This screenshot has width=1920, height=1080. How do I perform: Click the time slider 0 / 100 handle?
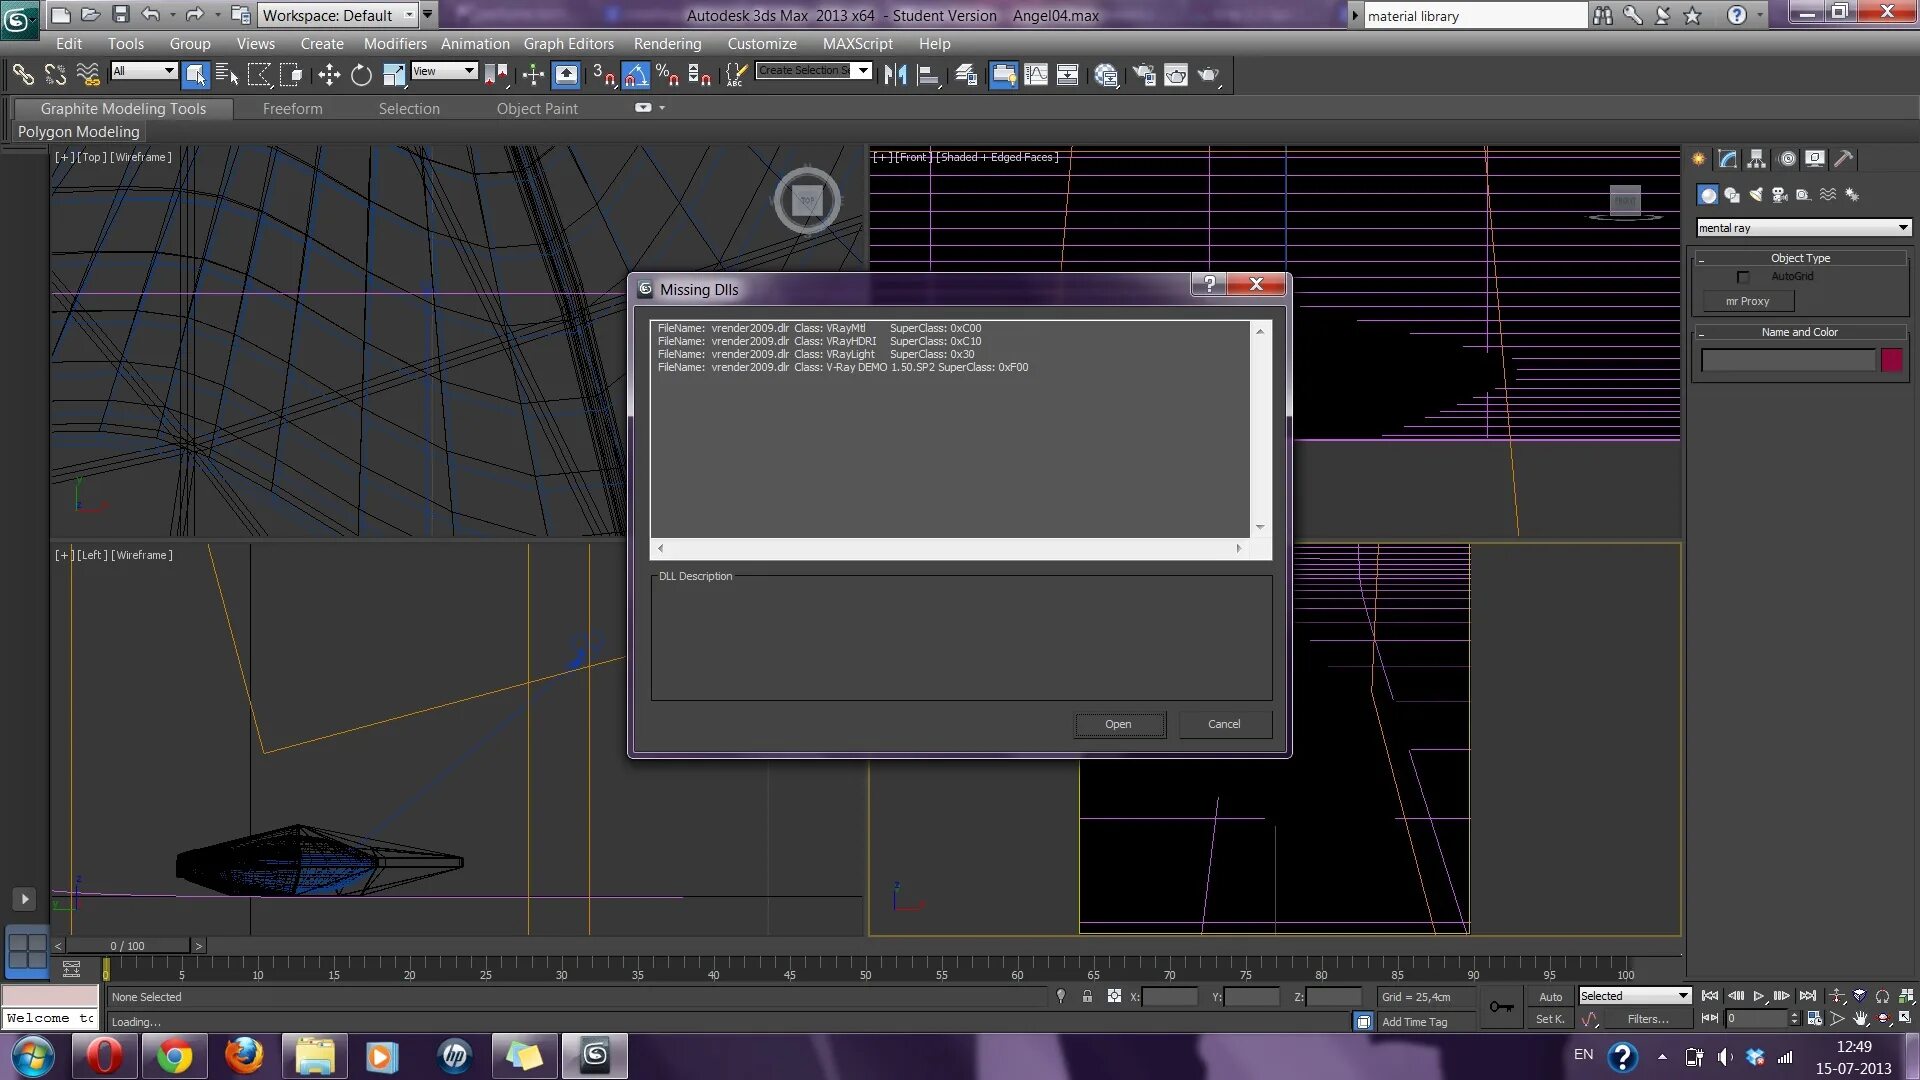tap(127, 946)
